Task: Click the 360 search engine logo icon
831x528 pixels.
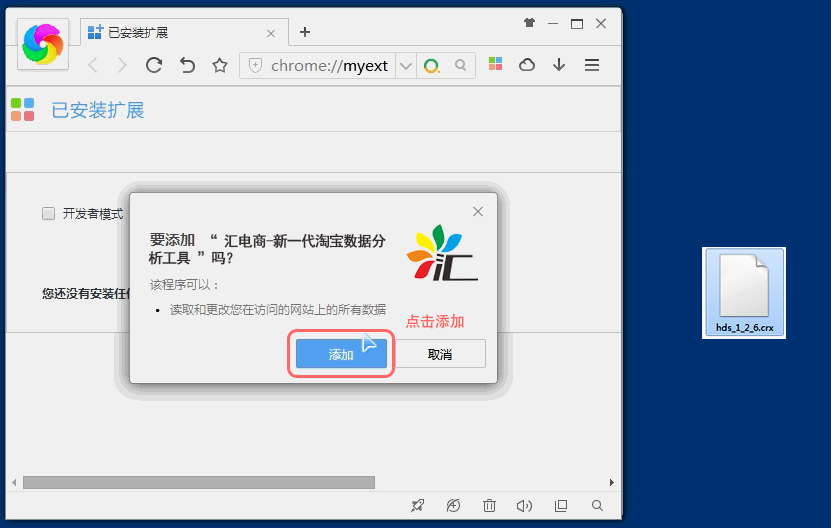Action: tap(431, 66)
